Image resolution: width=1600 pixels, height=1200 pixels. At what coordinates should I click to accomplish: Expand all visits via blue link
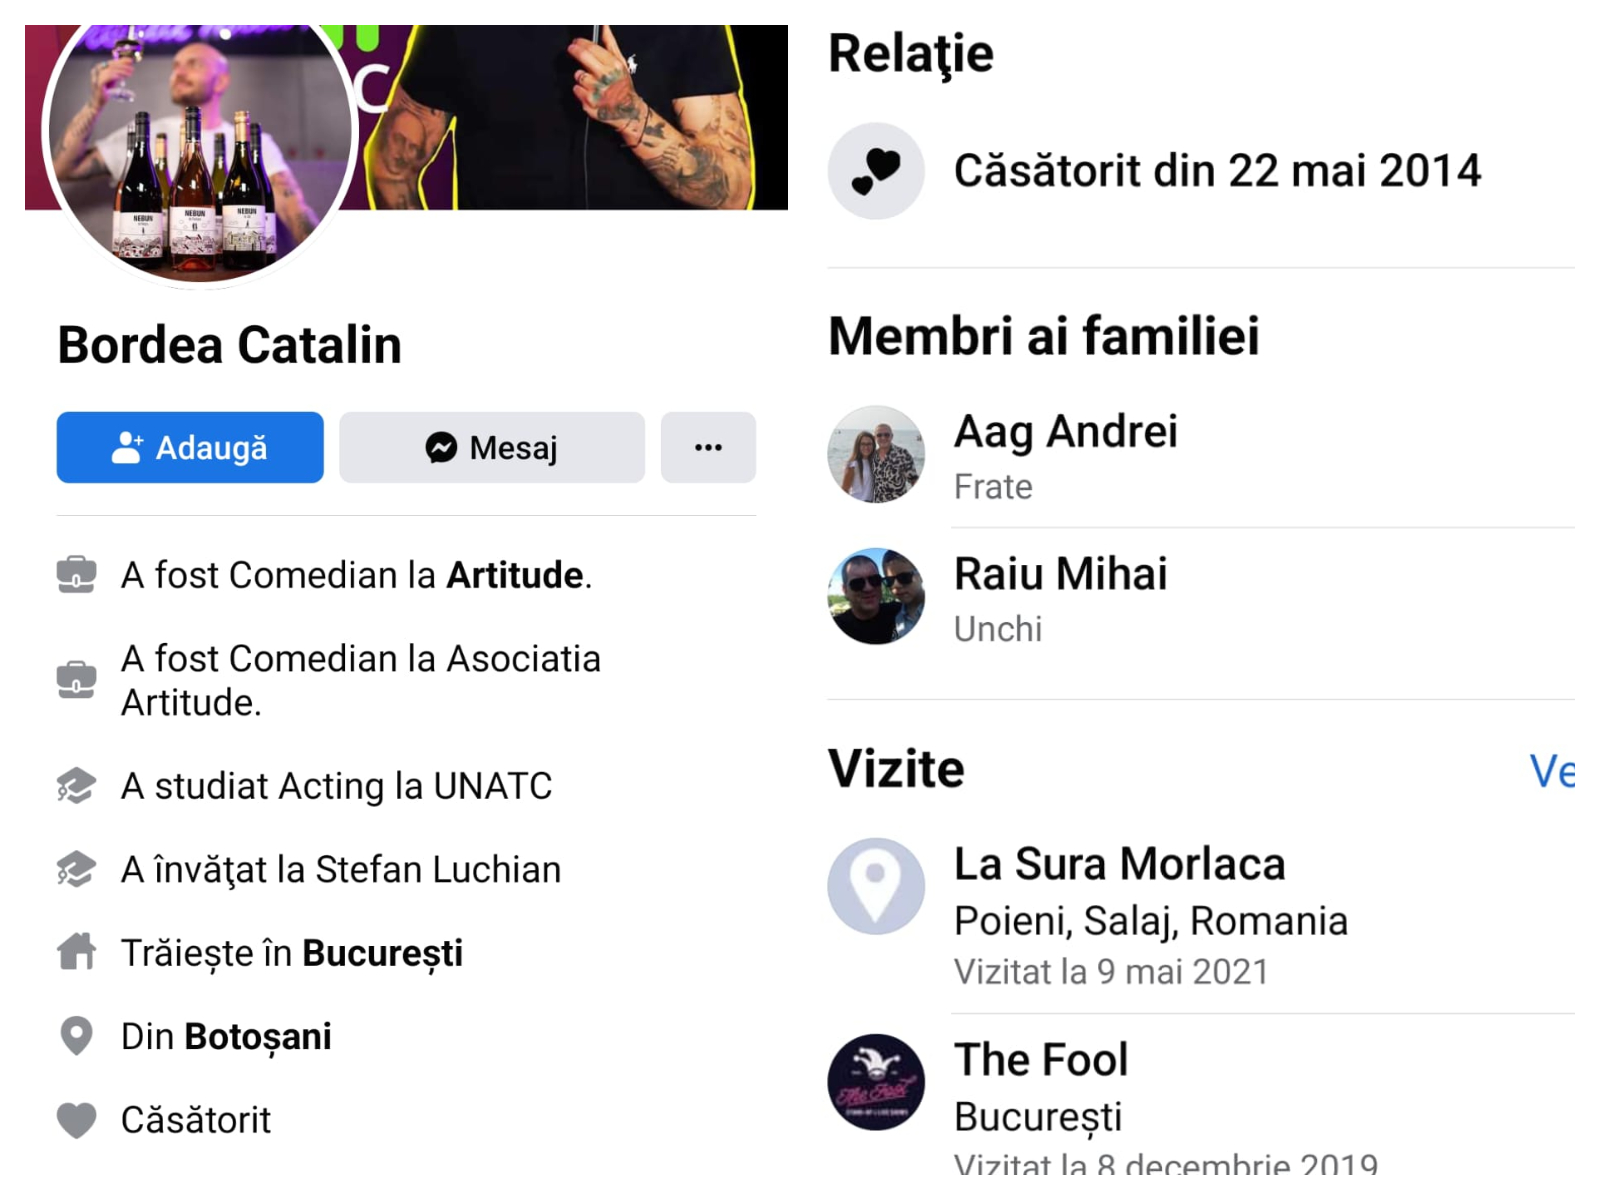coord(1552,771)
